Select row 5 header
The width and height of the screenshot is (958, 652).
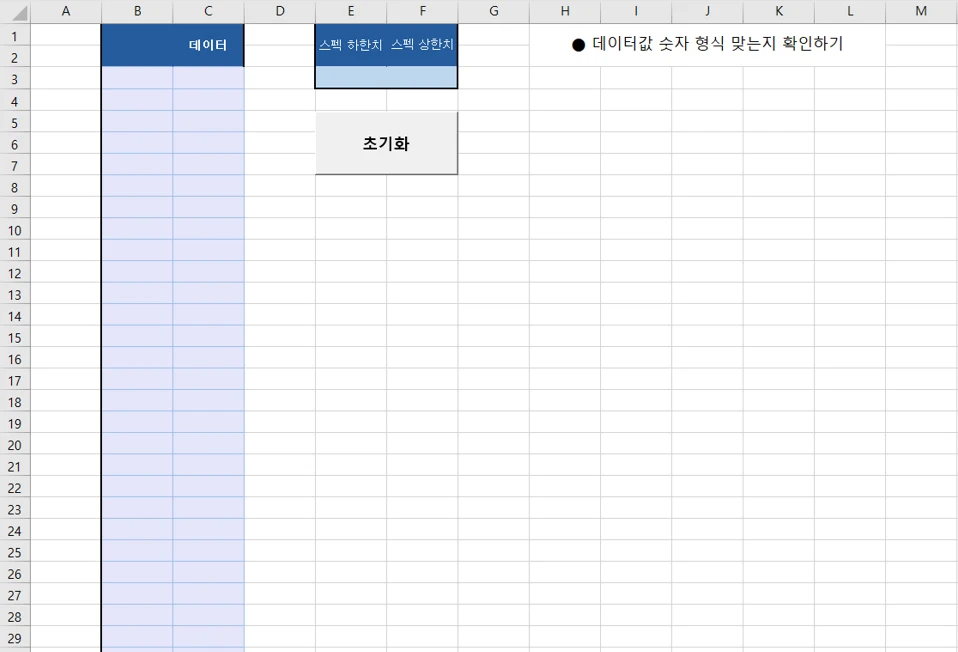click(15, 122)
